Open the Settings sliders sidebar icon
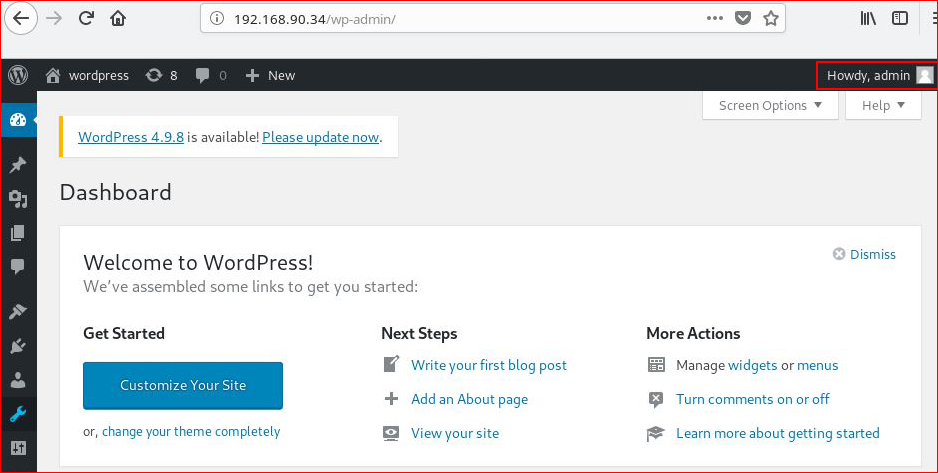This screenshot has height=473, width=938. (18, 448)
